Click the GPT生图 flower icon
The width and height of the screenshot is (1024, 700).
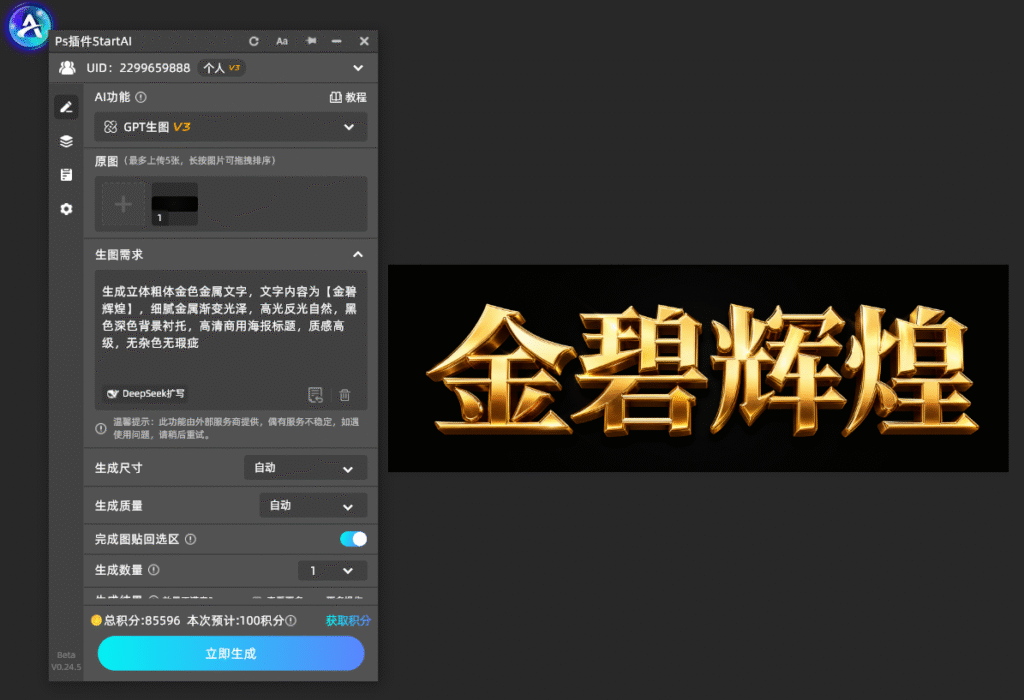[x=110, y=127]
